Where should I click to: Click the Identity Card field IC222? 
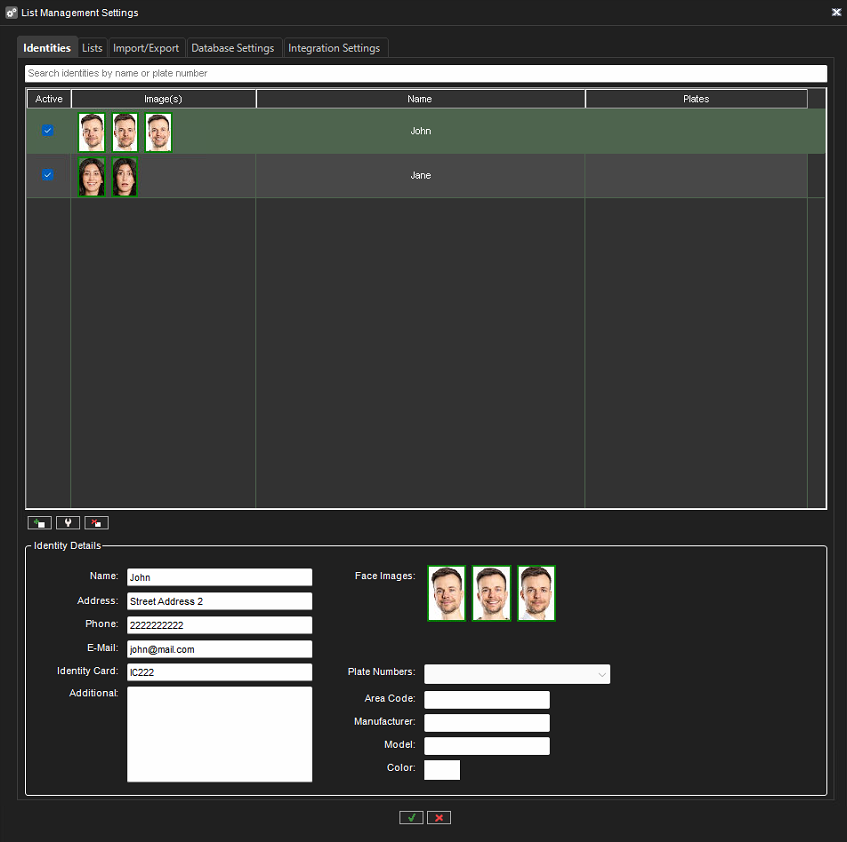219,672
